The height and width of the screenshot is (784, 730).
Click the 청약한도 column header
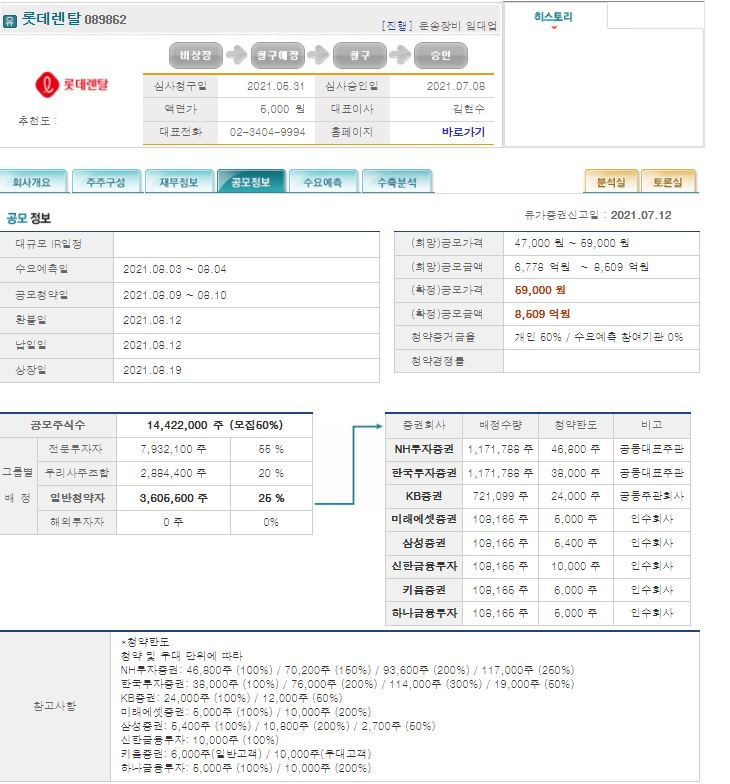576,425
